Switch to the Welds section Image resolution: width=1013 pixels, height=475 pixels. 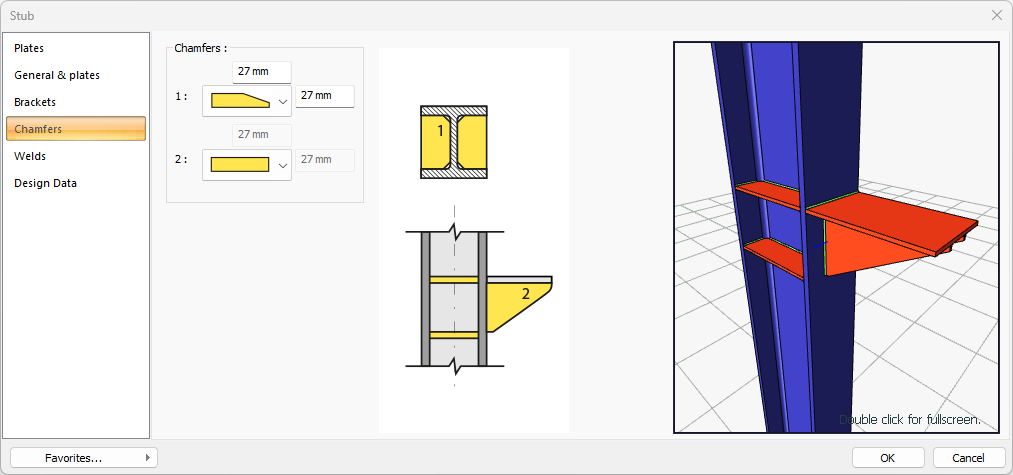tap(76, 156)
